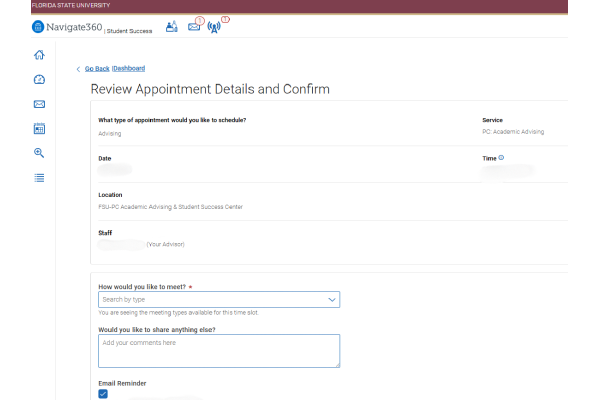
Task: Expand the meeting type dropdown arrow
Action: (x=332, y=299)
